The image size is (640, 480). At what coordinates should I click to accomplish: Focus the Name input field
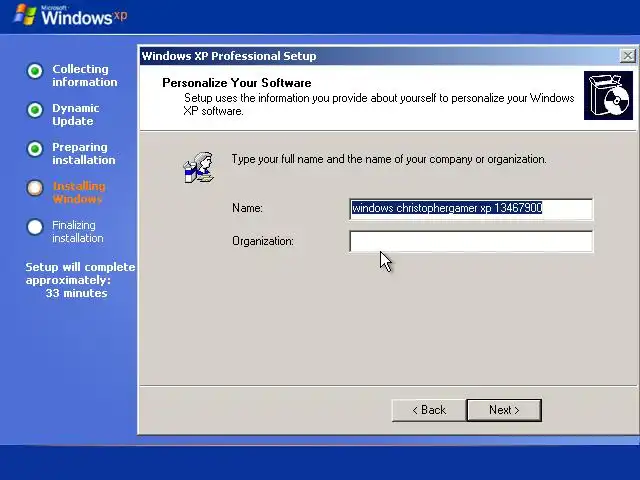471,209
